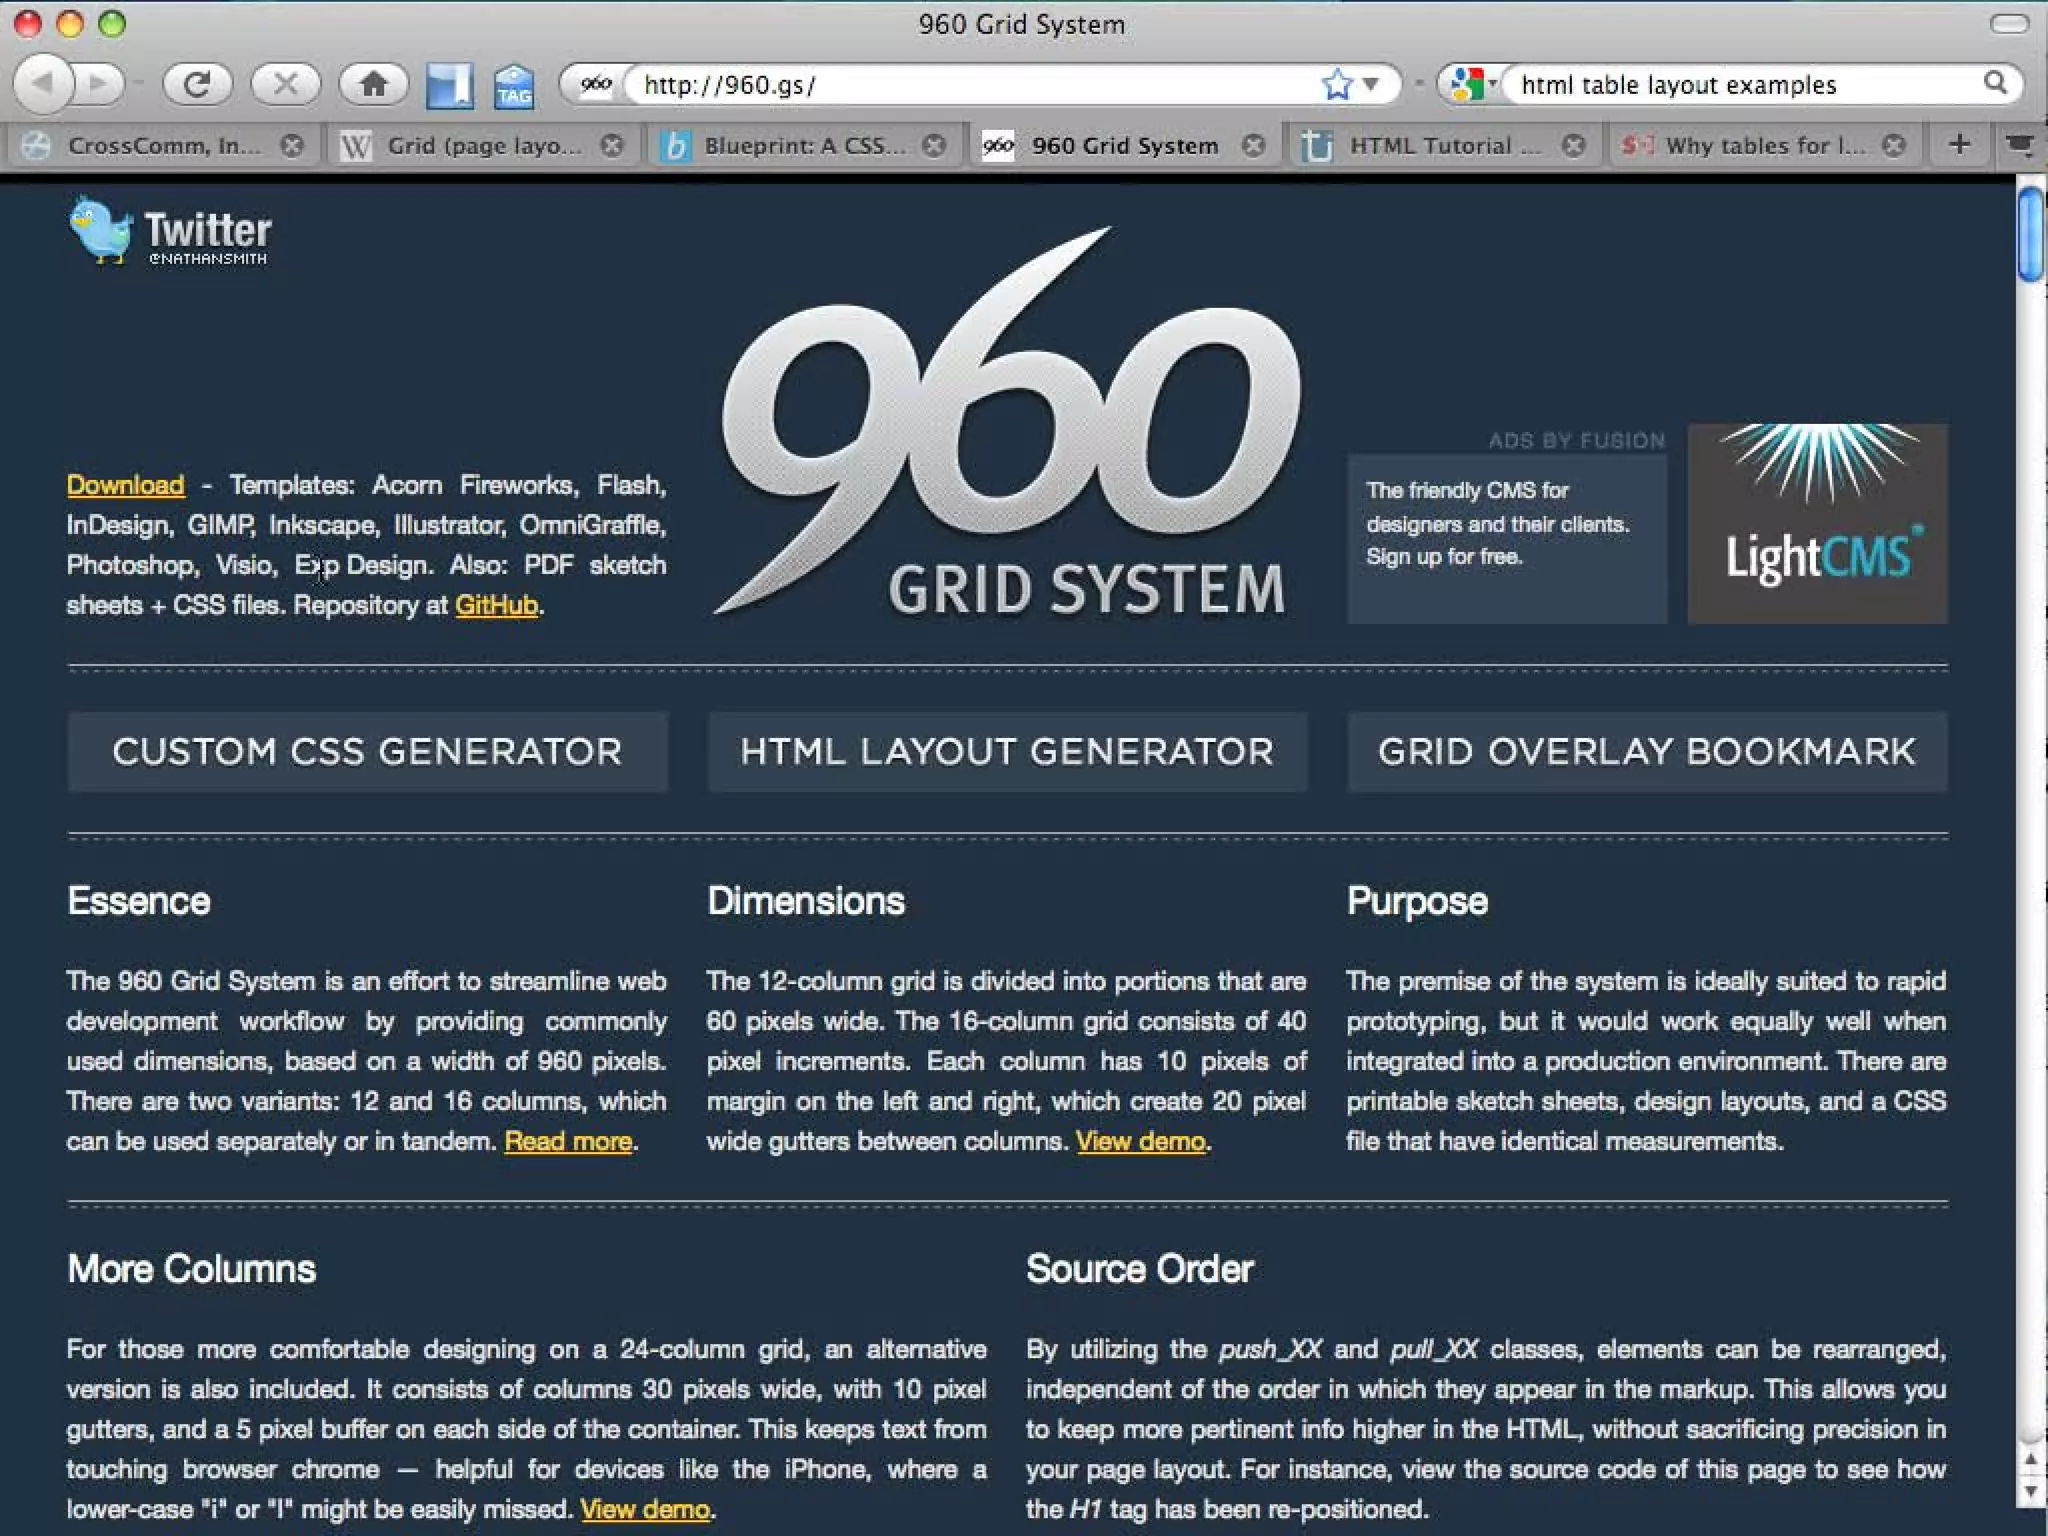
Task: Go to home page icon
Action: (x=373, y=84)
